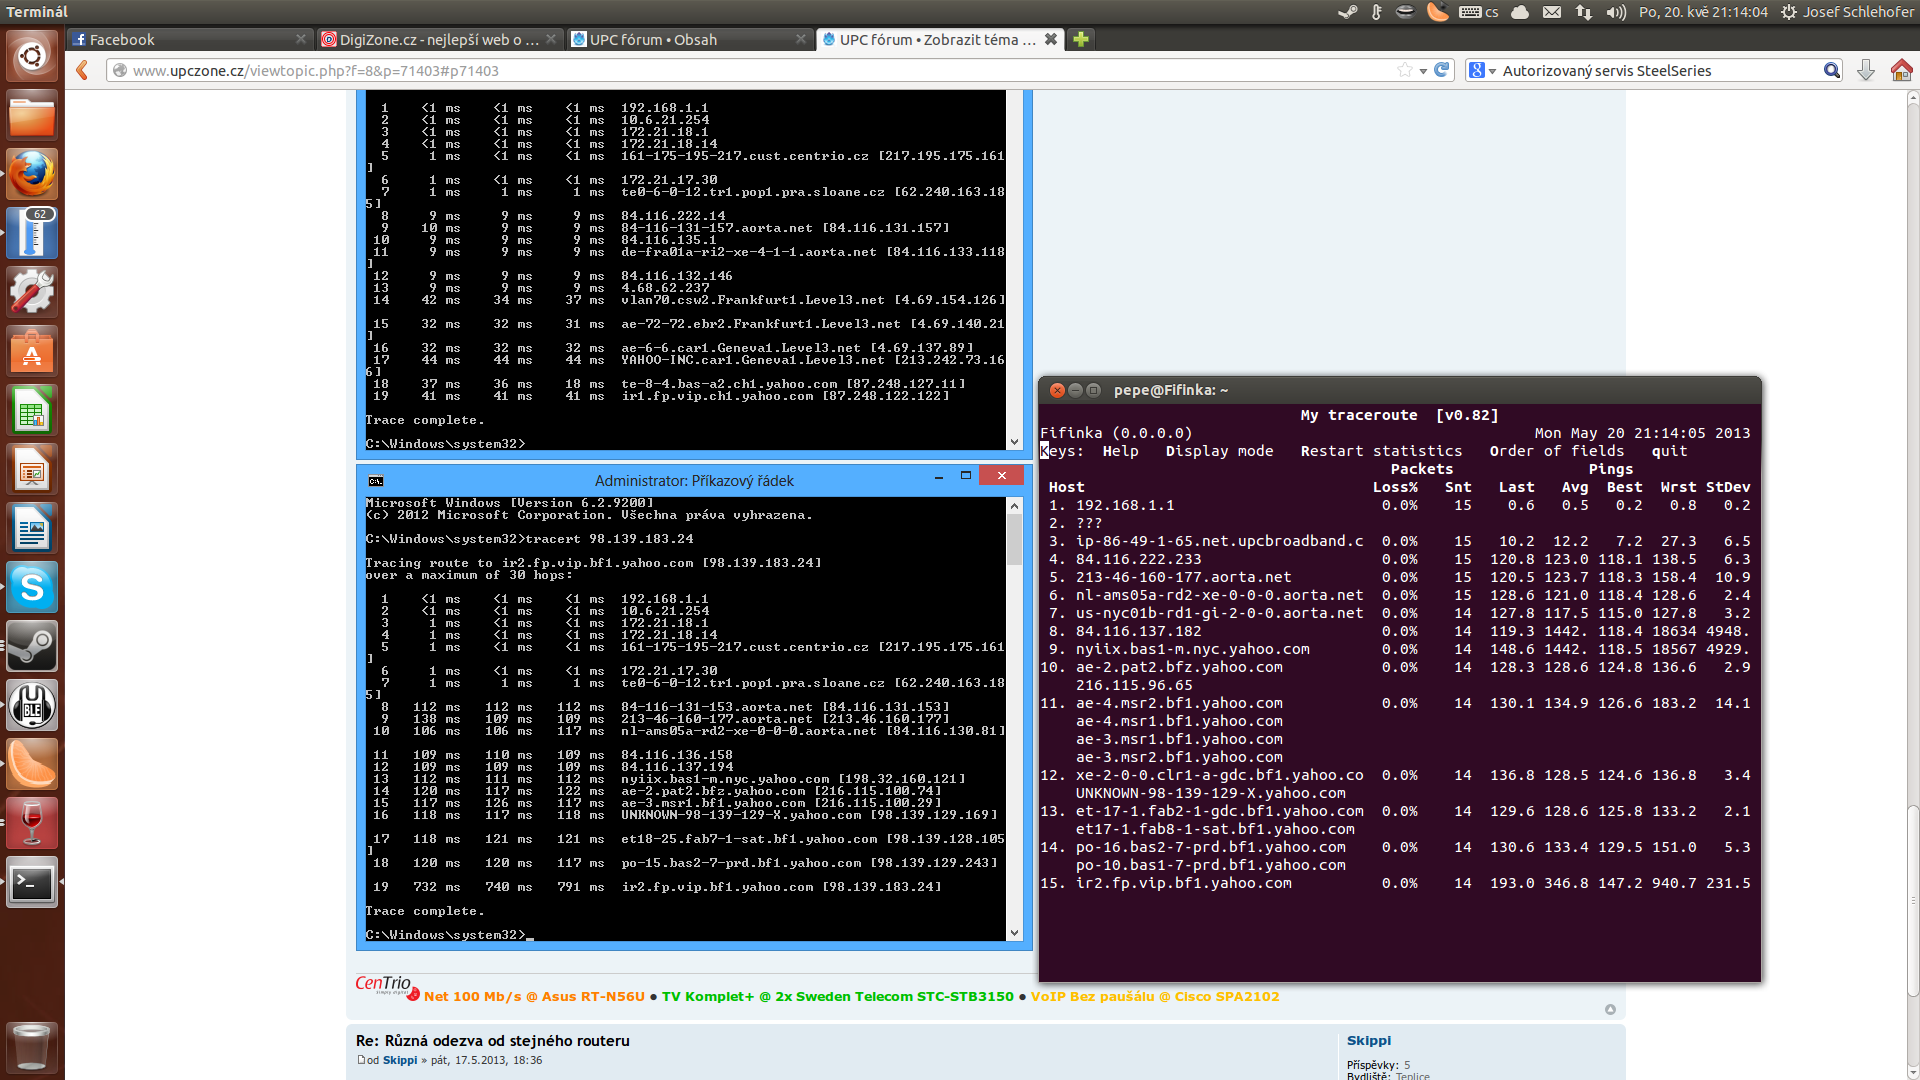The height and width of the screenshot is (1080, 1920).
Task: Launch LibreOffice Writer from the dock
Action: click(x=32, y=528)
